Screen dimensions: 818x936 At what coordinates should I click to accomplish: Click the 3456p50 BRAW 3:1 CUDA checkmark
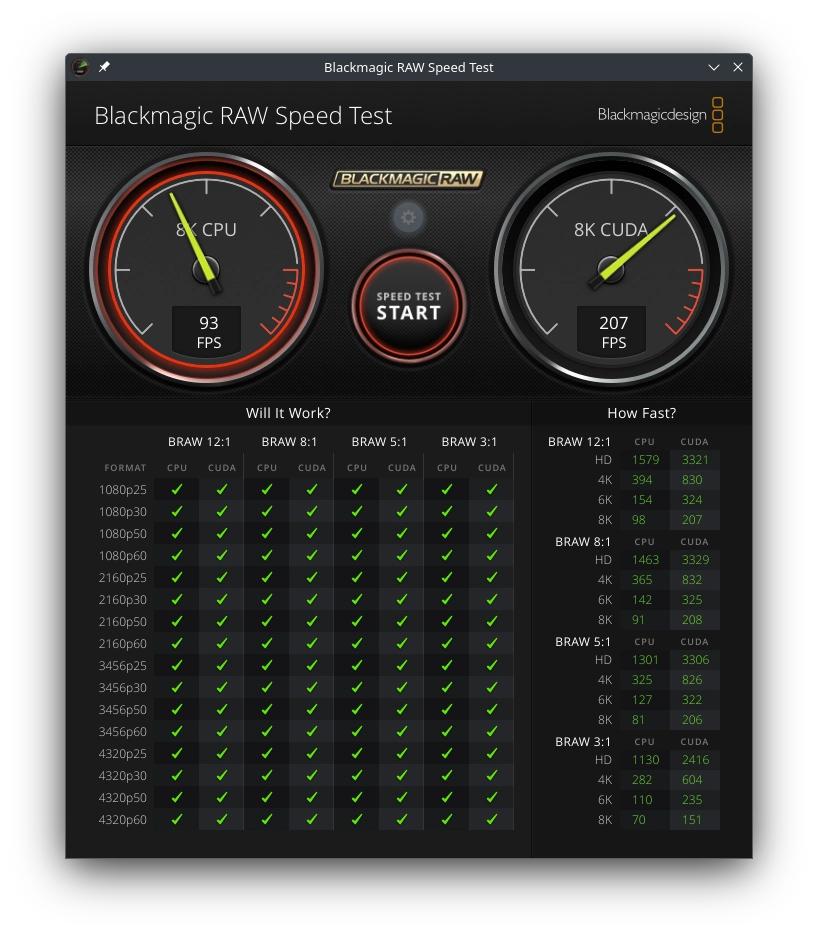coord(492,710)
